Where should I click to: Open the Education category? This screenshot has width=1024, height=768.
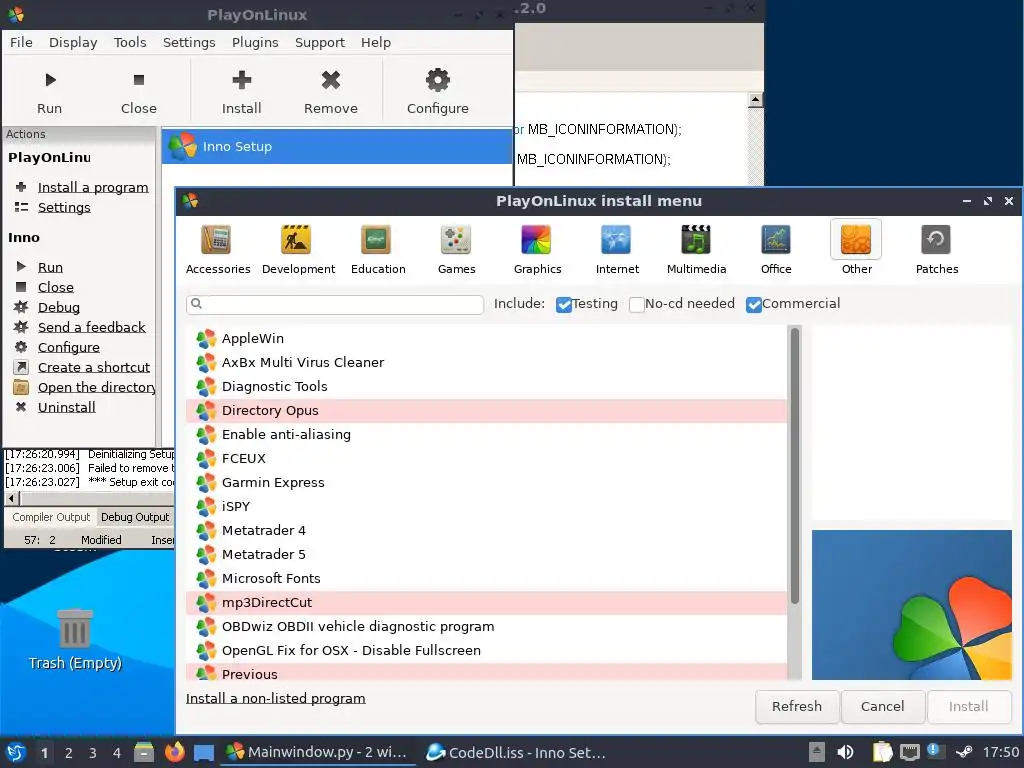[377, 249]
